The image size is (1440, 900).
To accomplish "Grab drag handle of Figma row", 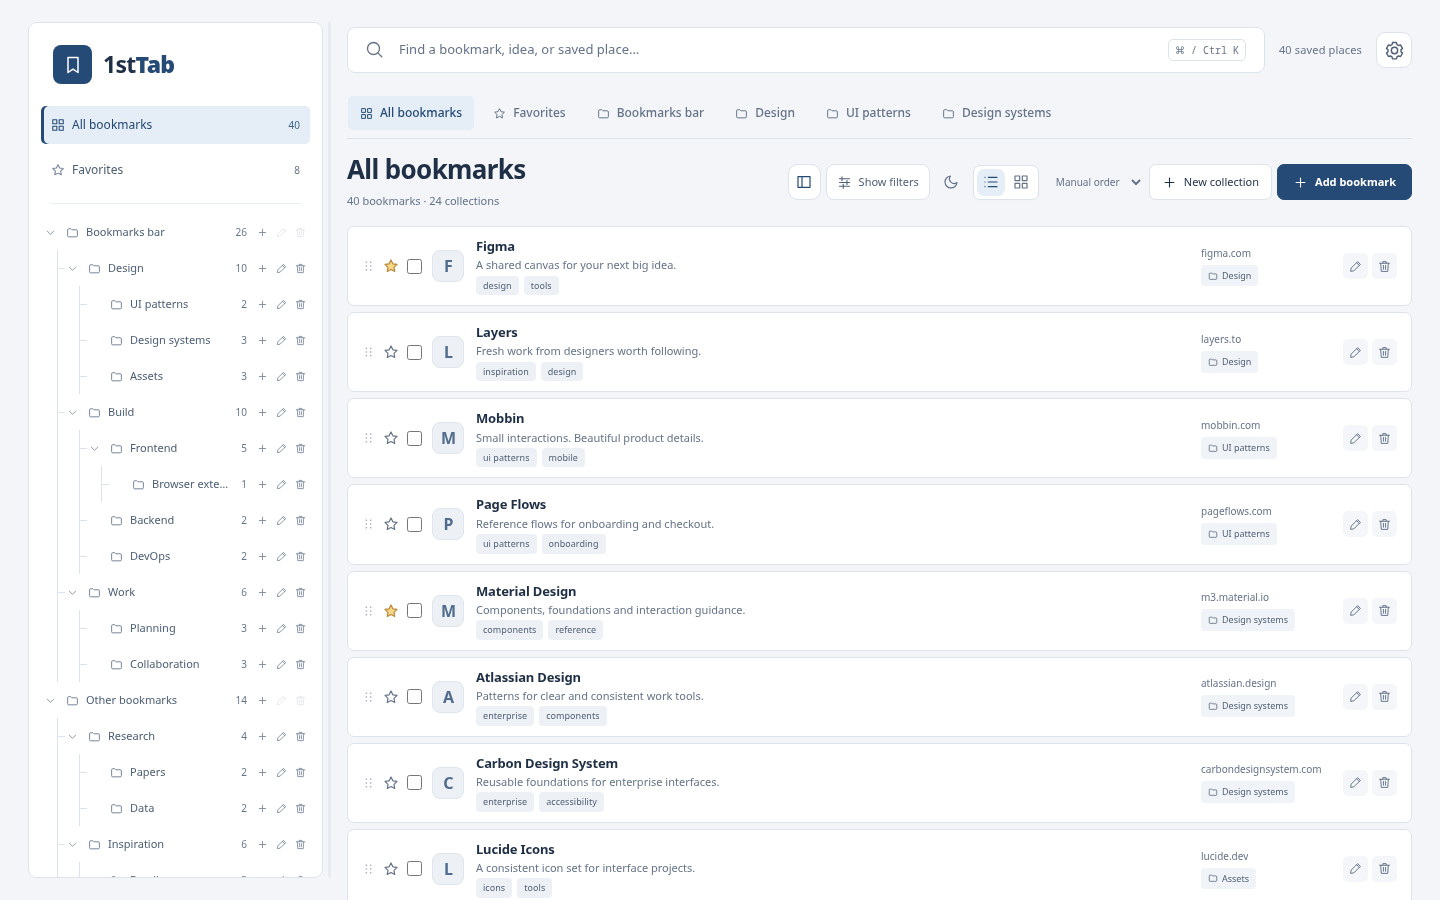I will [x=368, y=267].
